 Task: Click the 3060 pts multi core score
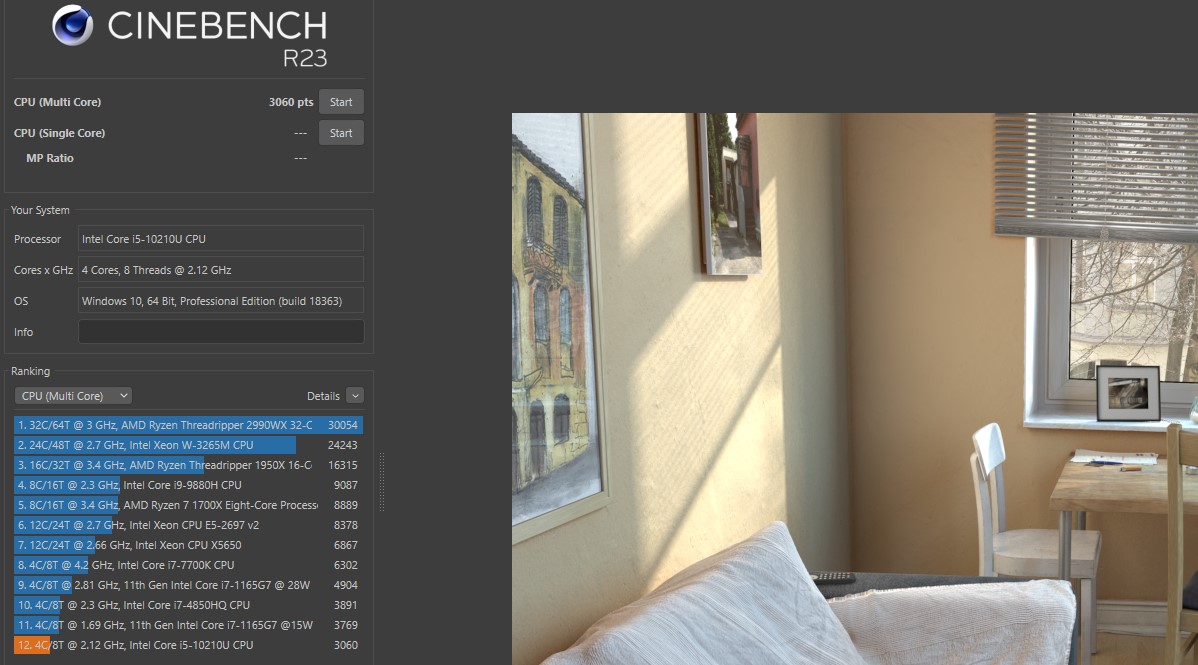(x=290, y=102)
